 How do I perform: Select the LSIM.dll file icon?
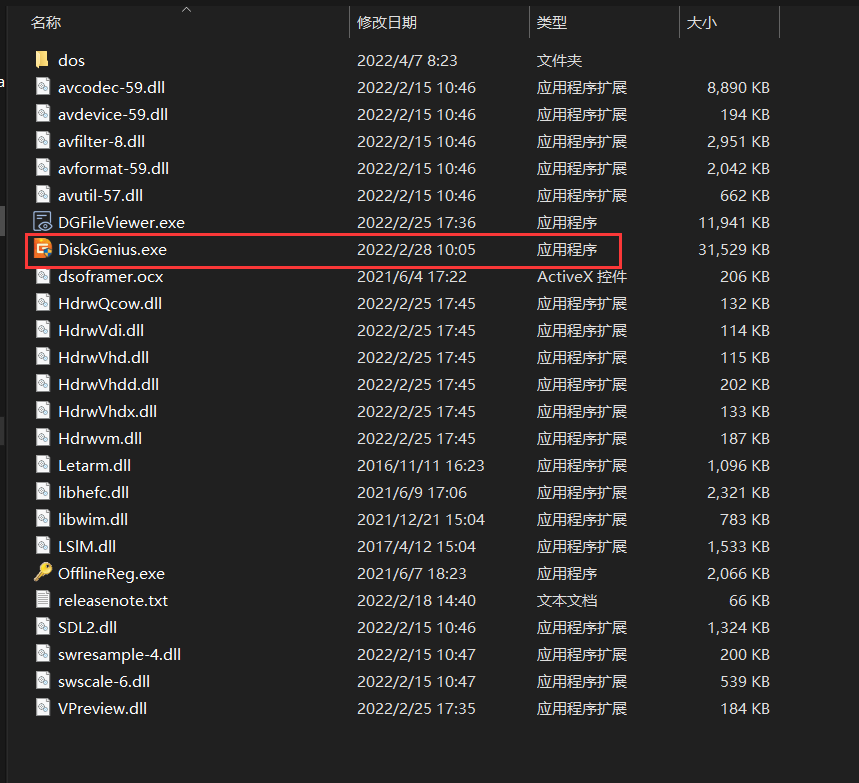pos(43,546)
